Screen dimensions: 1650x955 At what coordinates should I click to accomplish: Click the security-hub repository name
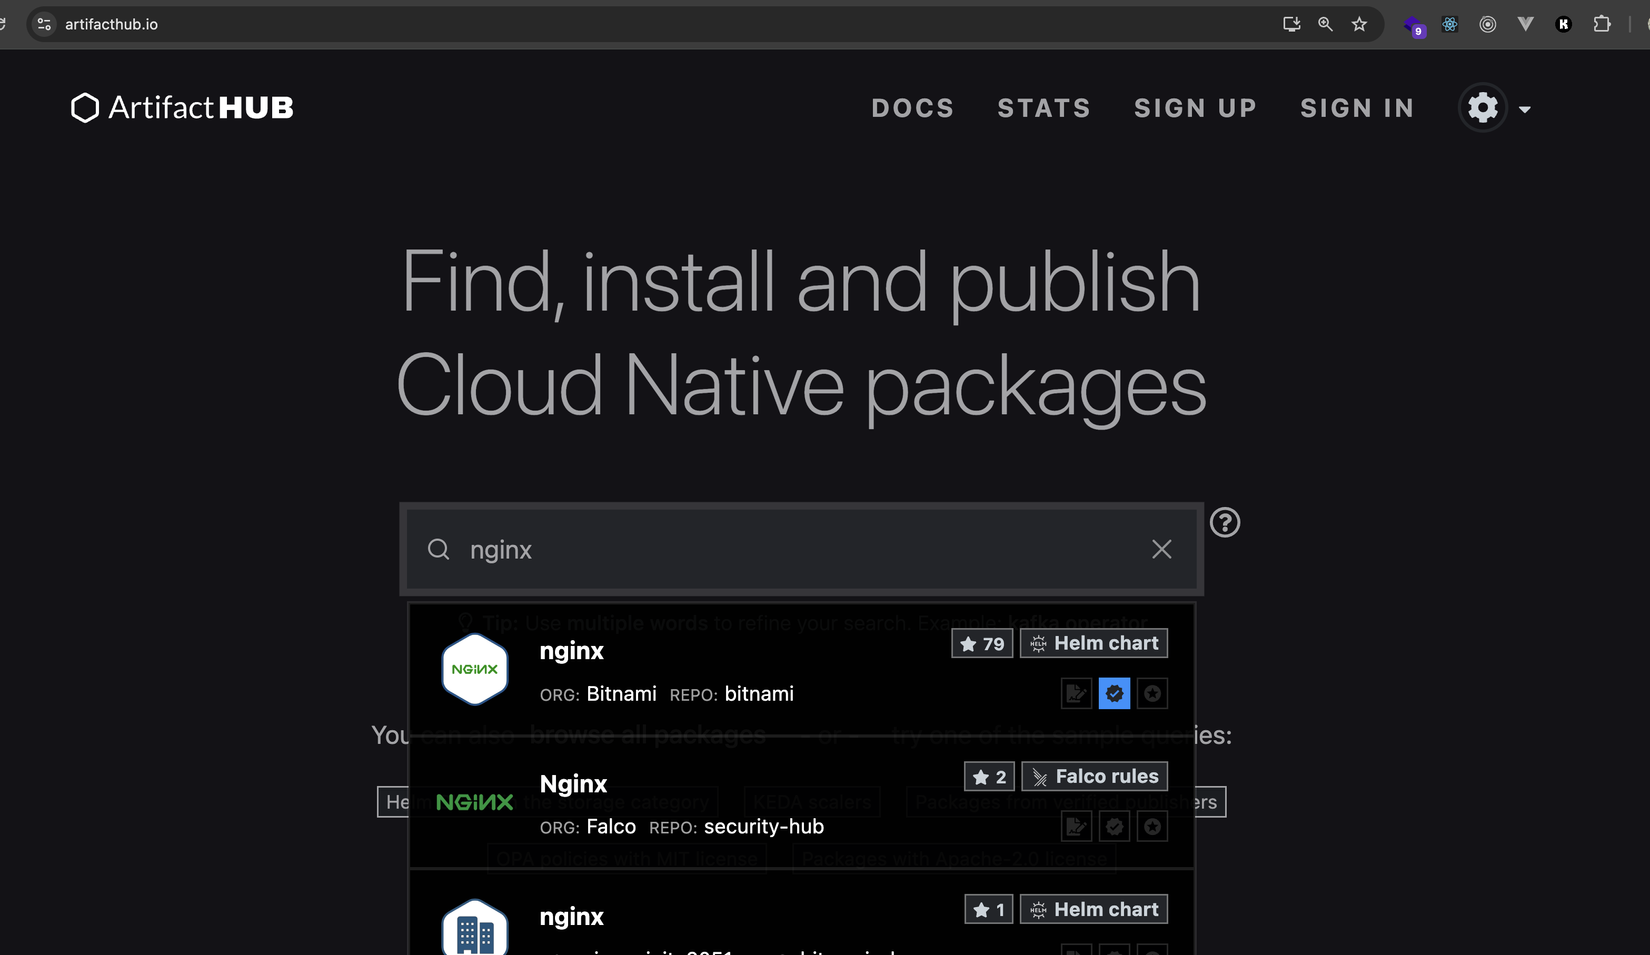pyautogui.click(x=764, y=827)
